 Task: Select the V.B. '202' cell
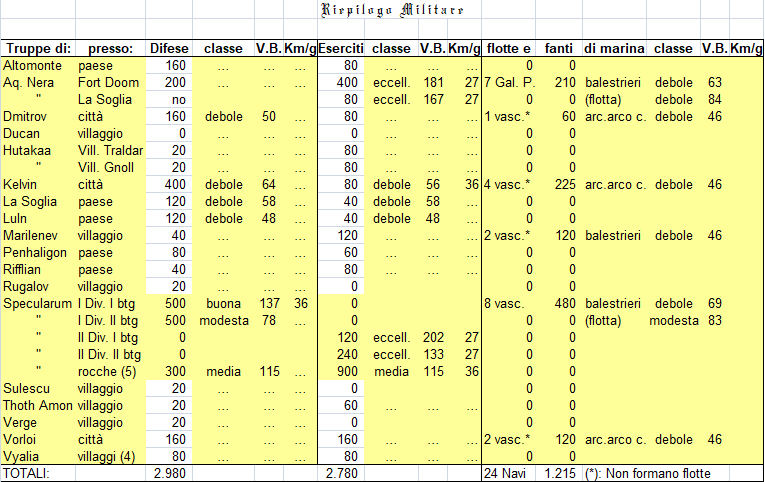[433, 338]
